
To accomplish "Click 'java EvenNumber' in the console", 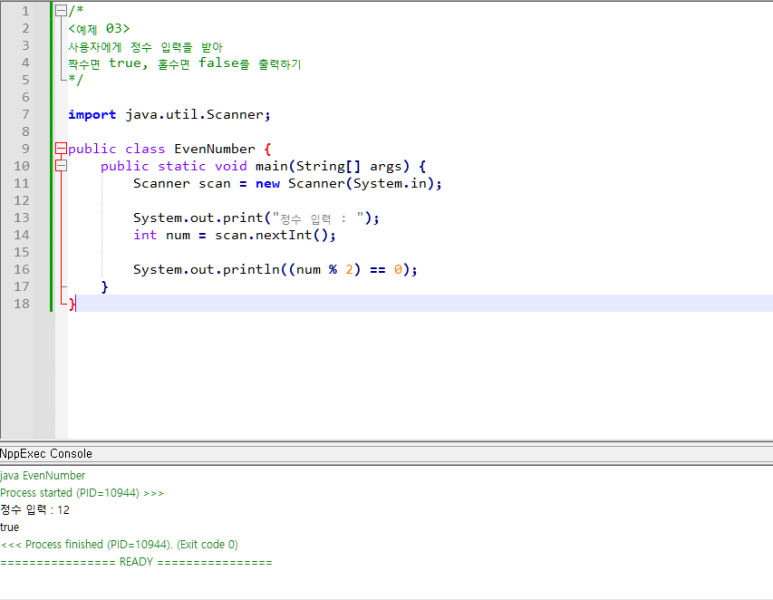I will tap(42, 476).
